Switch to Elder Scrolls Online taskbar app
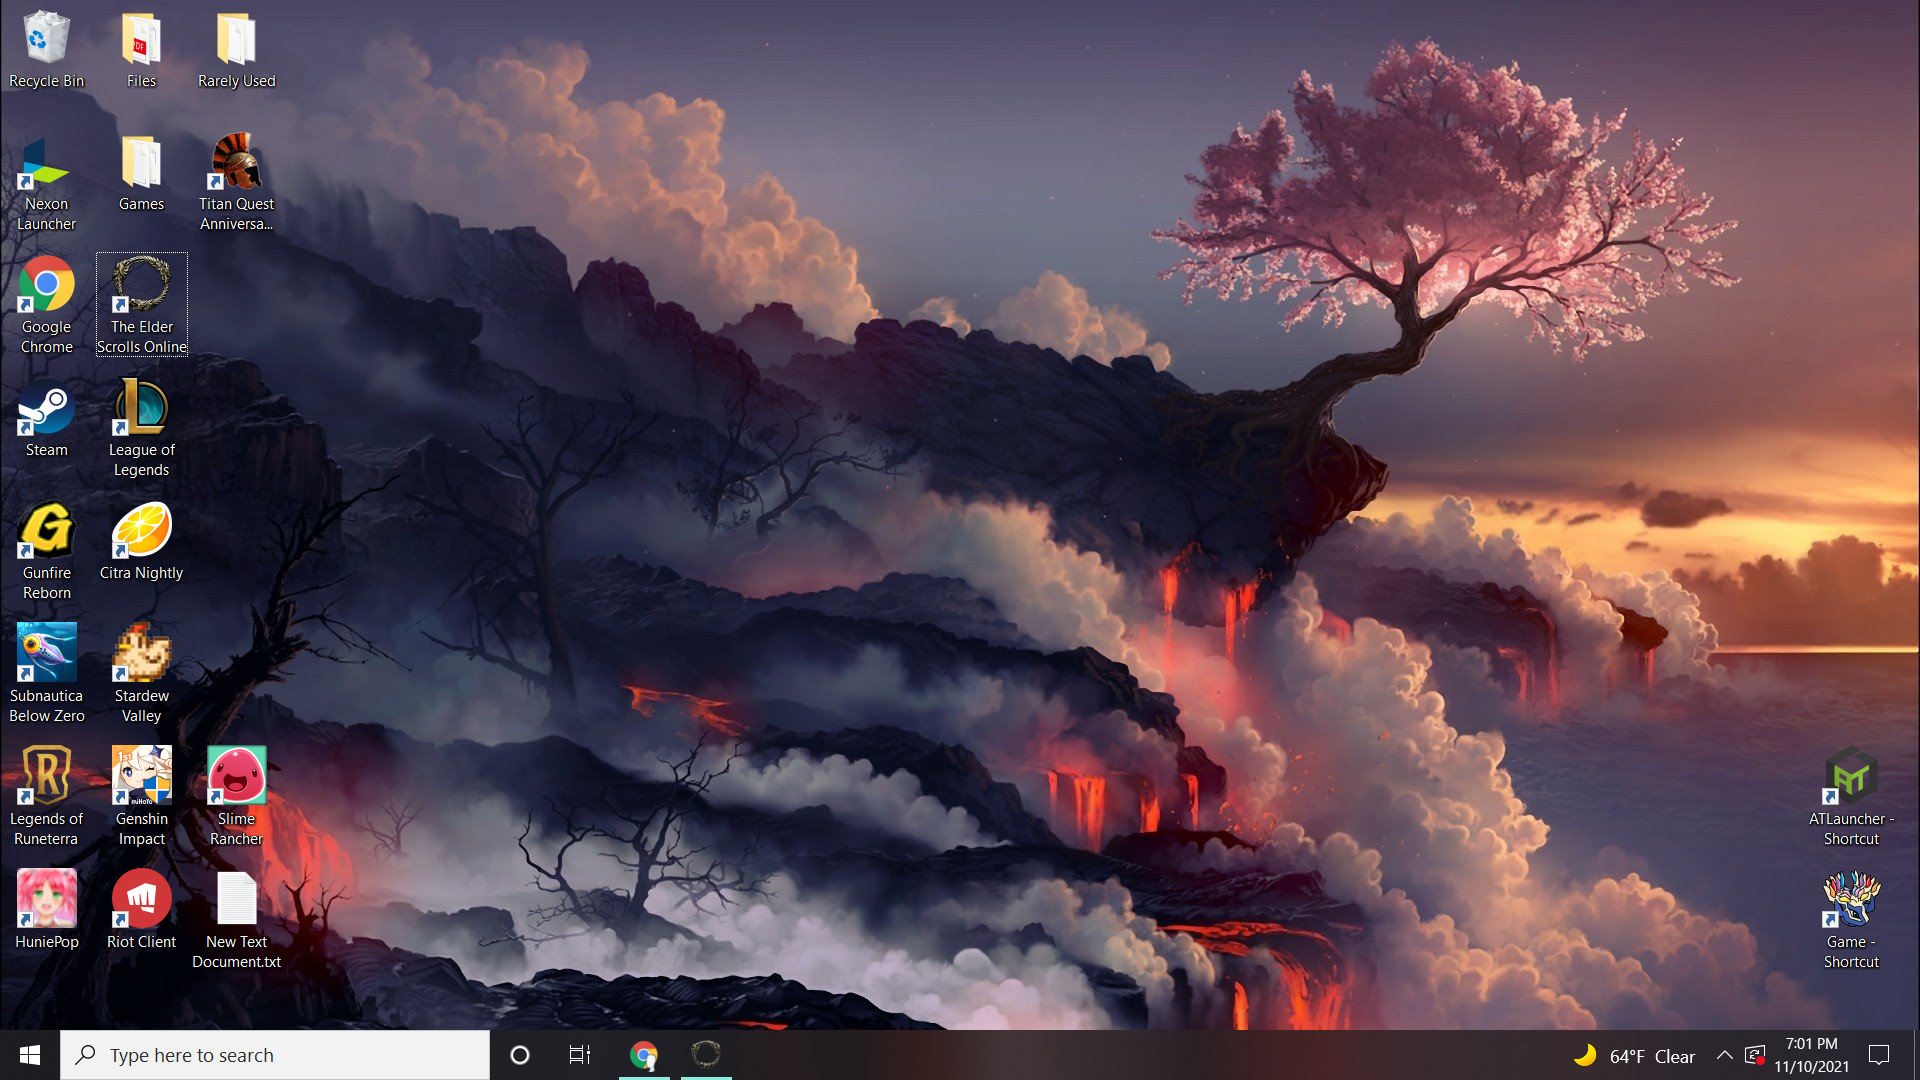Image resolution: width=1920 pixels, height=1080 pixels. (706, 1055)
